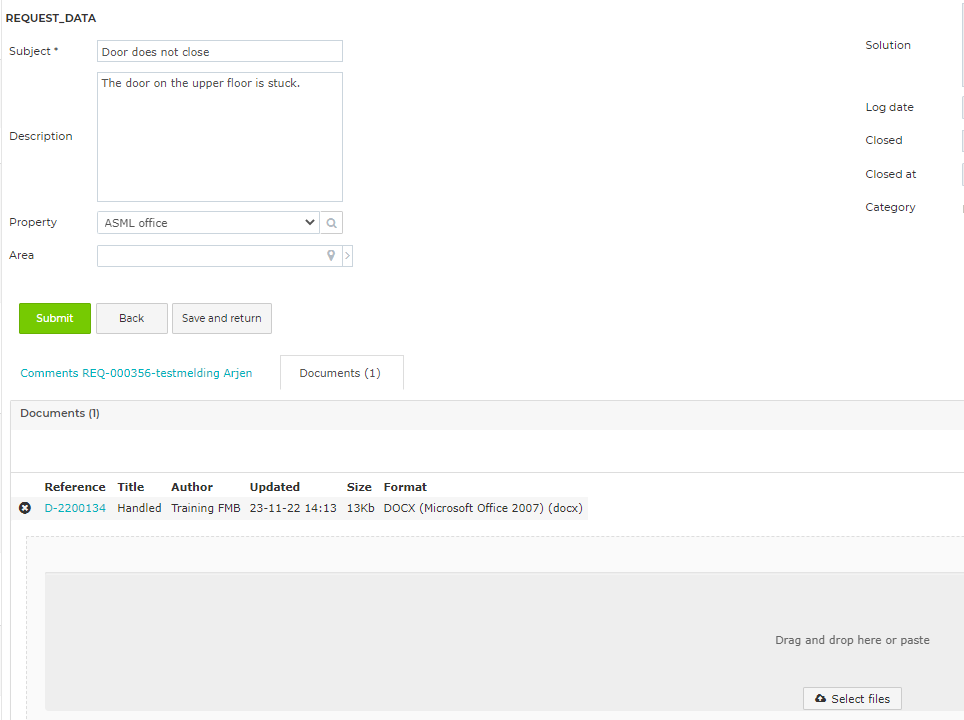
Task: Click the Solution label
Action: pyautogui.click(x=888, y=45)
